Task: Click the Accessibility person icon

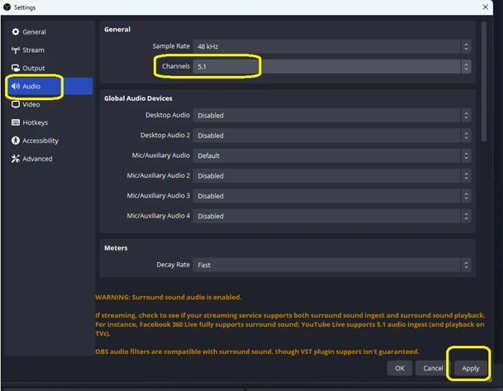Action: point(15,140)
